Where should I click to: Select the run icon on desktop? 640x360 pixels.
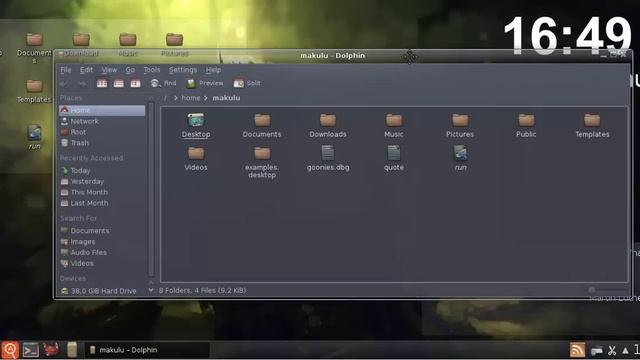[x=34, y=138]
